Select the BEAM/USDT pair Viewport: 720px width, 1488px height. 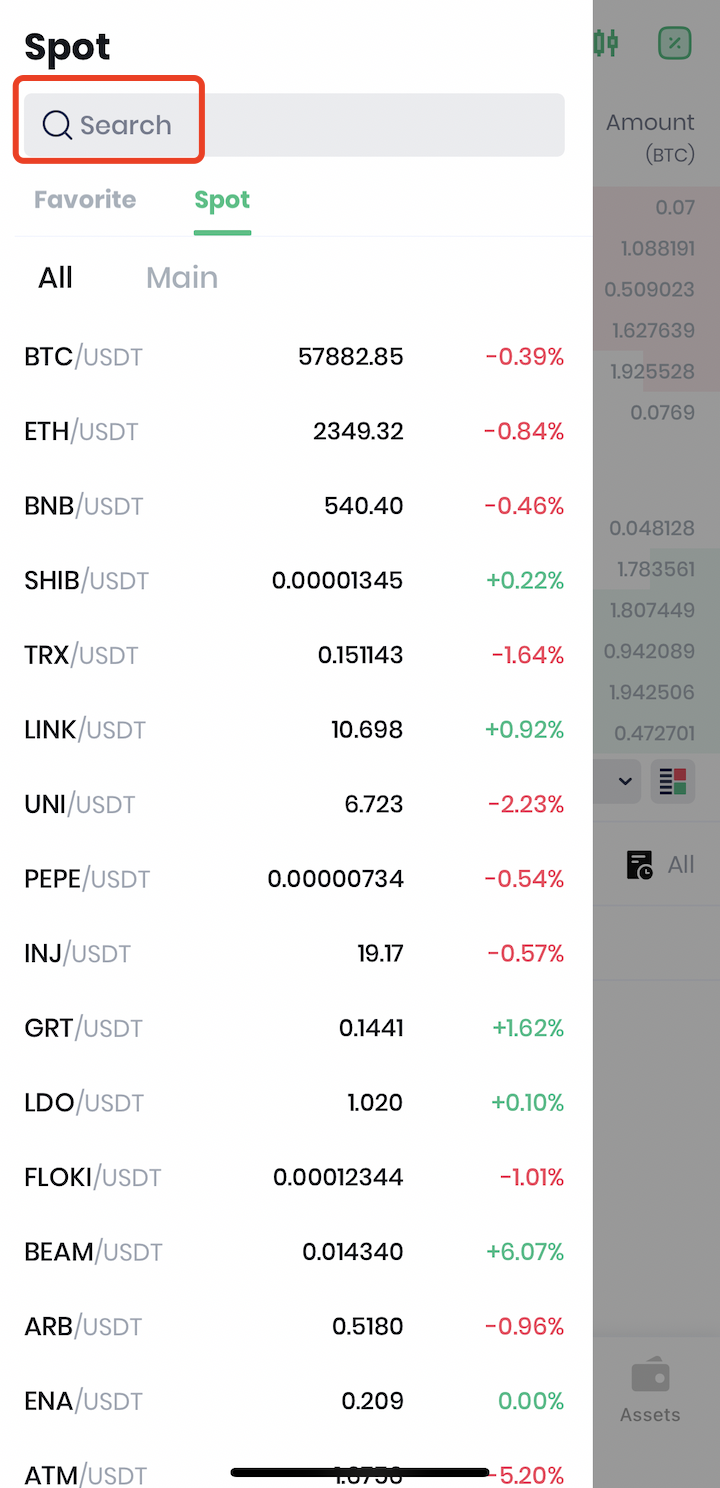(294, 1252)
